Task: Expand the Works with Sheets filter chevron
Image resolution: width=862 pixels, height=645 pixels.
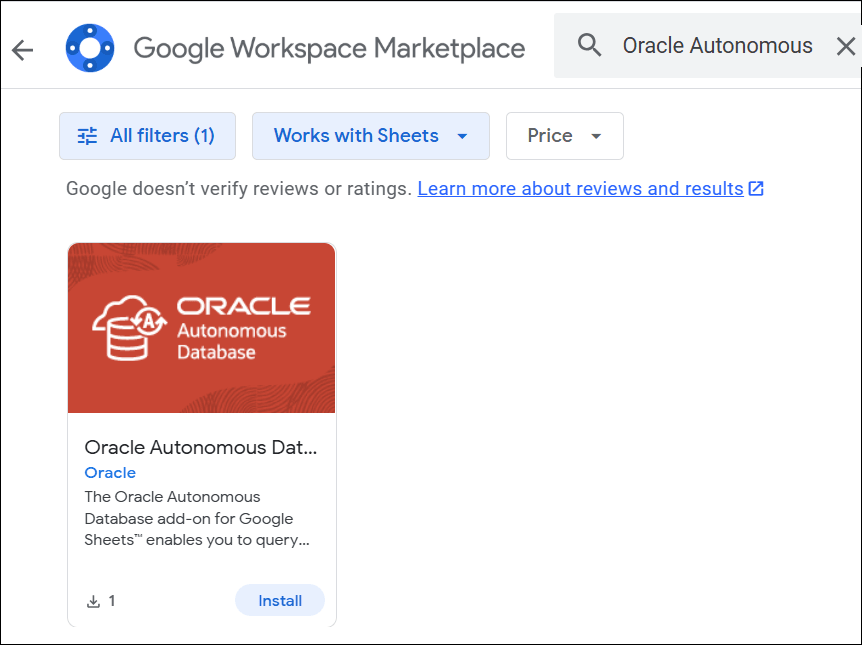Action: pyautogui.click(x=461, y=136)
